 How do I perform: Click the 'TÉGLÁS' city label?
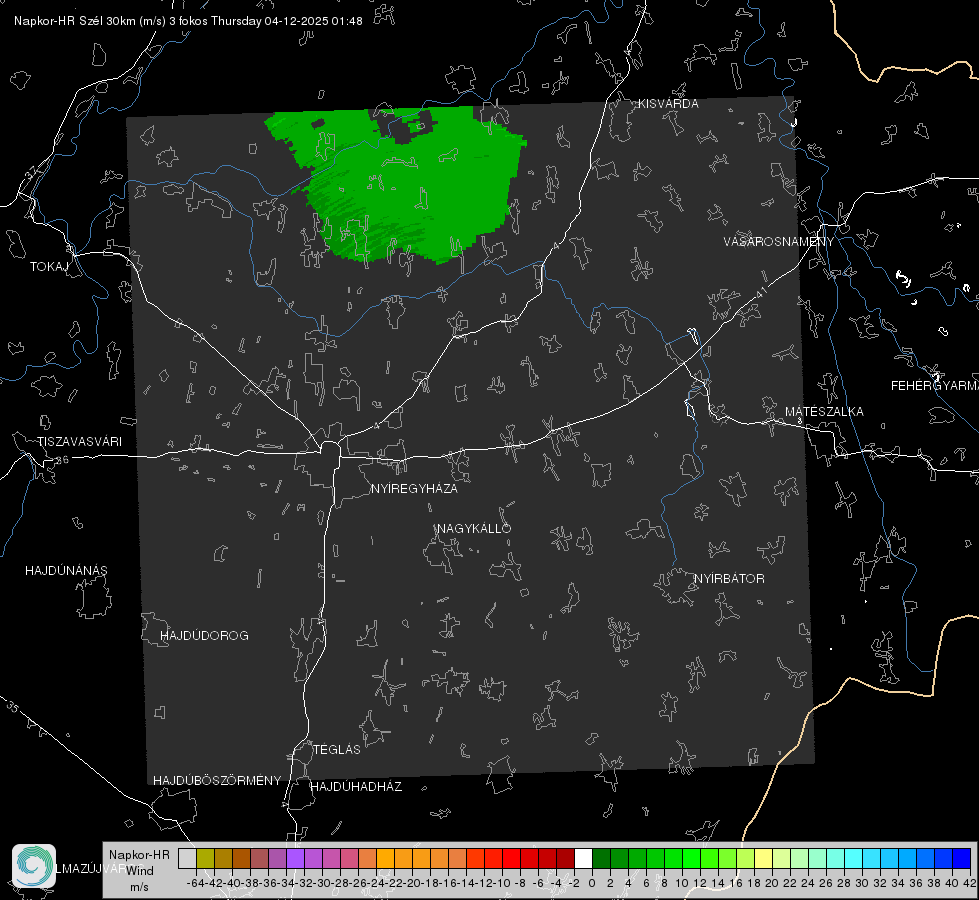pos(337,749)
